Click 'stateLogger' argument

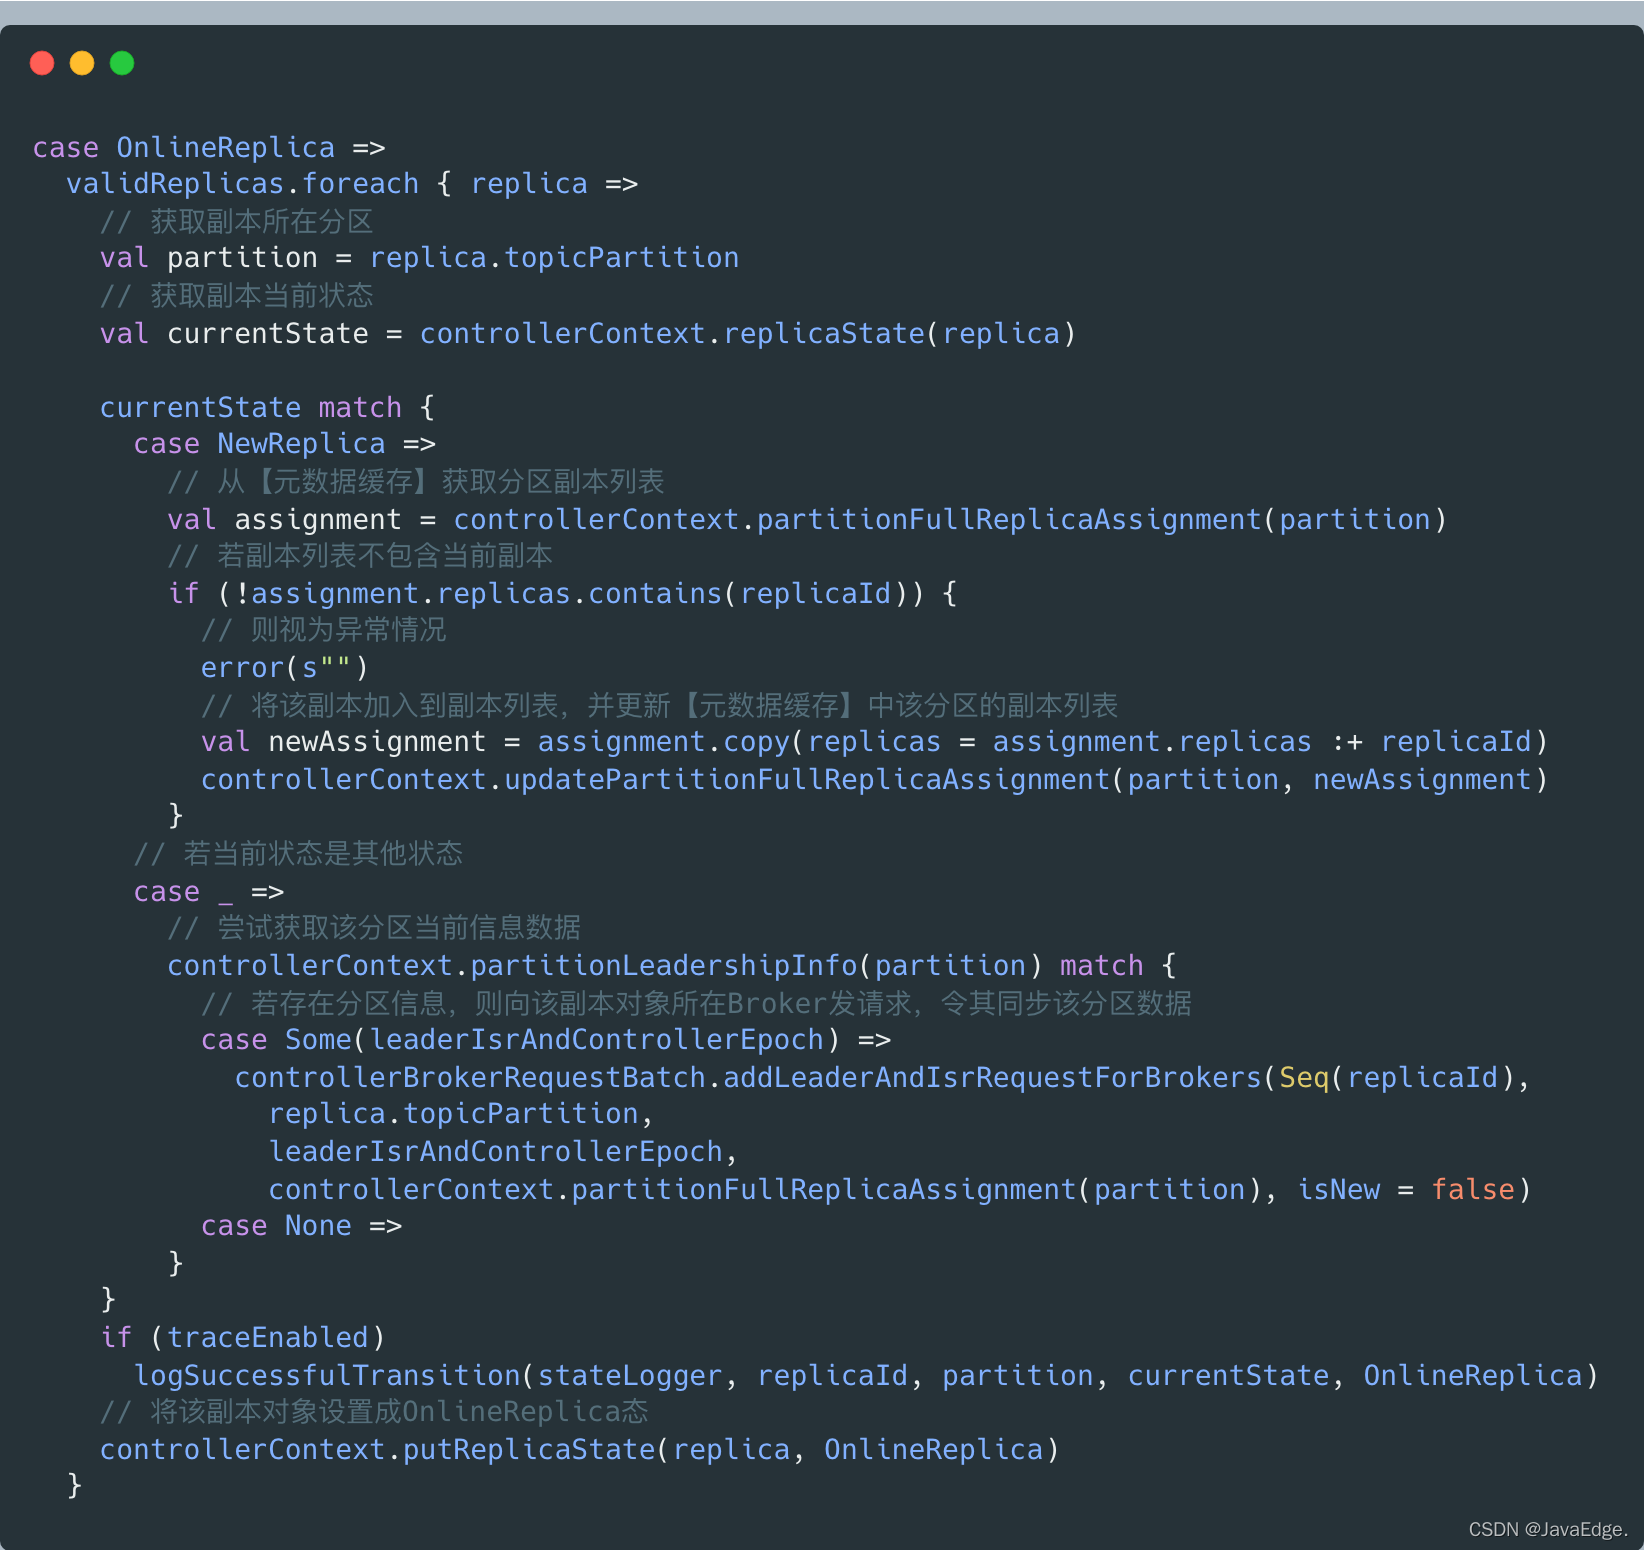630,1376
